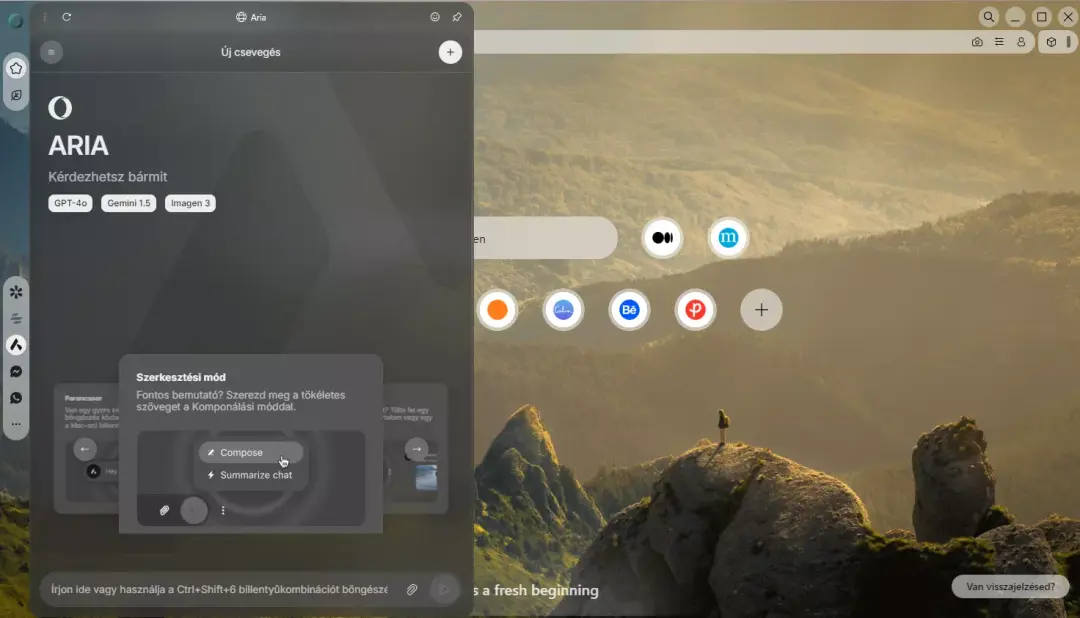Reload the Aria panel
Screen dimensions: 1080x618
coord(67,17)
